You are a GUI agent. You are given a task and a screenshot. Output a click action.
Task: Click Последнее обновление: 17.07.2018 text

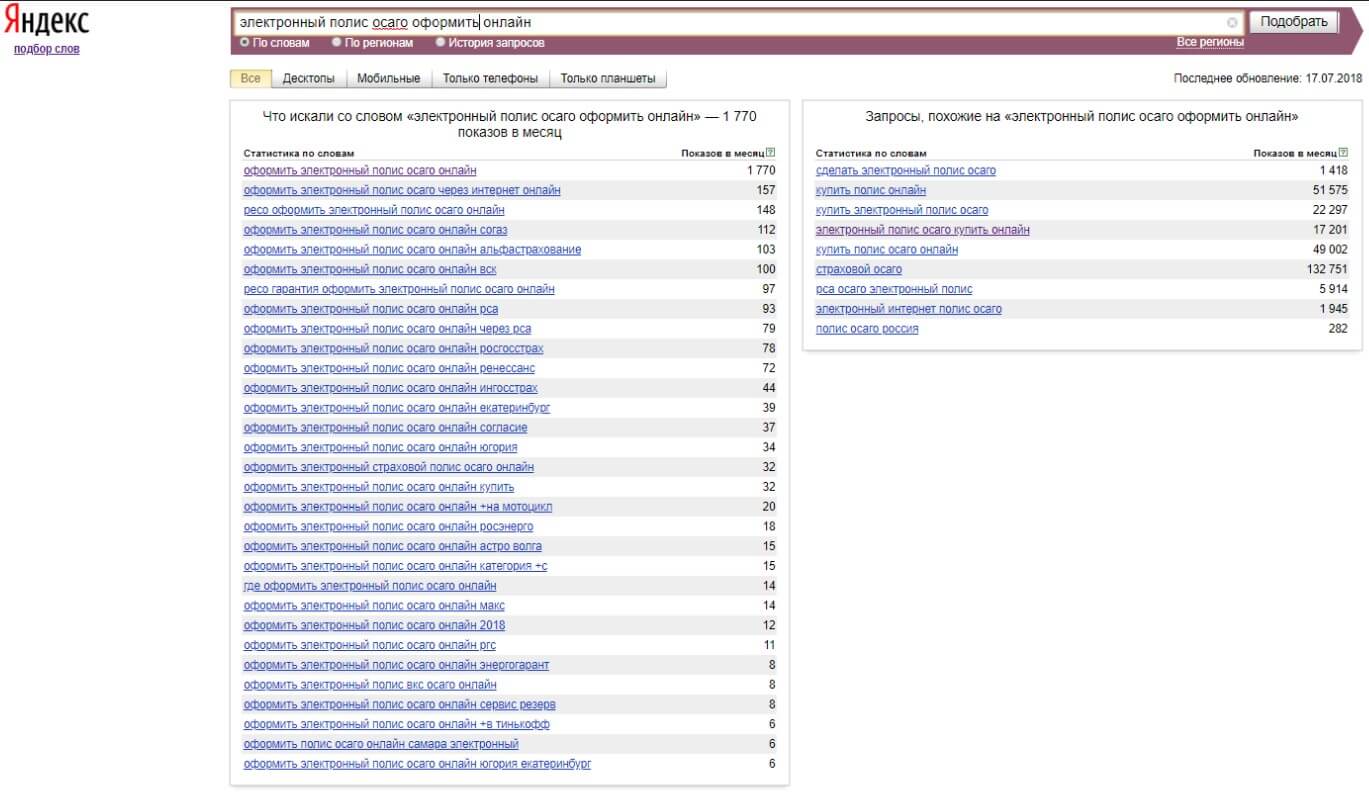1268,78
